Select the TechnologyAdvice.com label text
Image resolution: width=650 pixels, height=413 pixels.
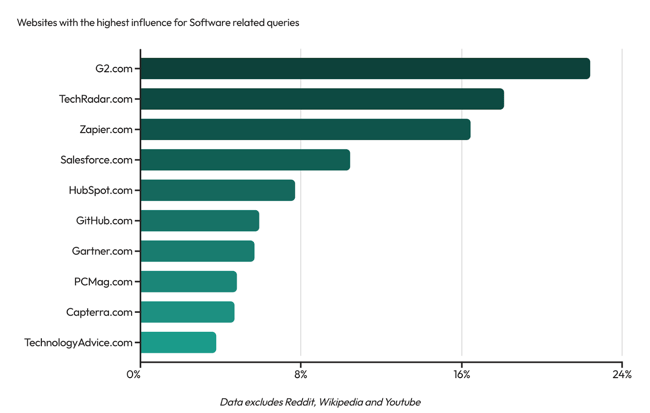[x=78, y=342]
